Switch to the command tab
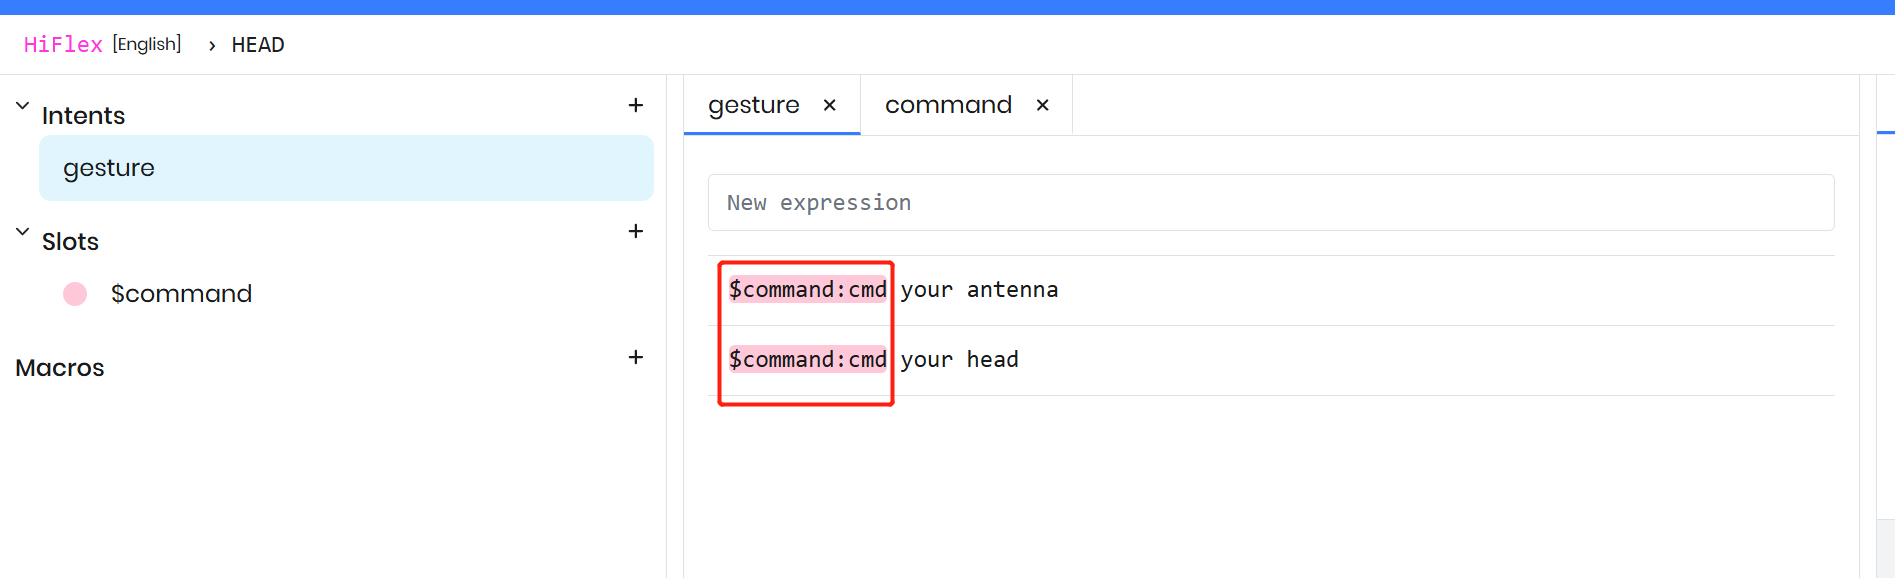Image resolution: width=1895 pixels, height=578 pixels. point(948,105)
